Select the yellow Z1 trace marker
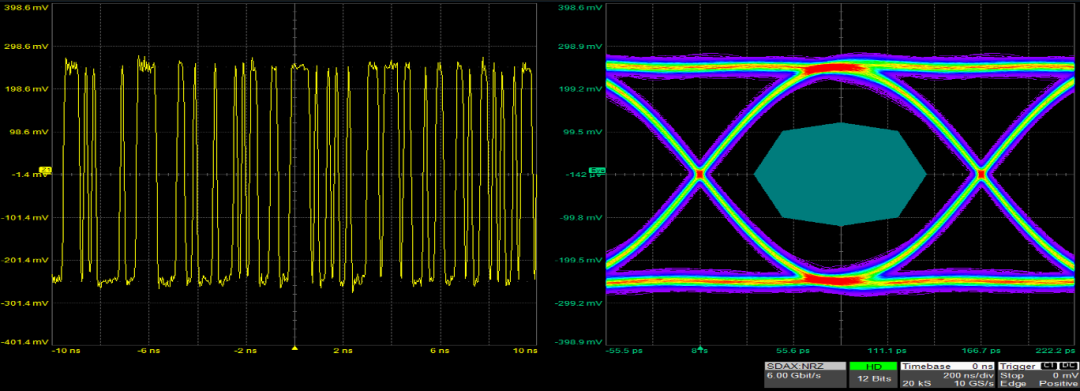 [x=46, y=169]
